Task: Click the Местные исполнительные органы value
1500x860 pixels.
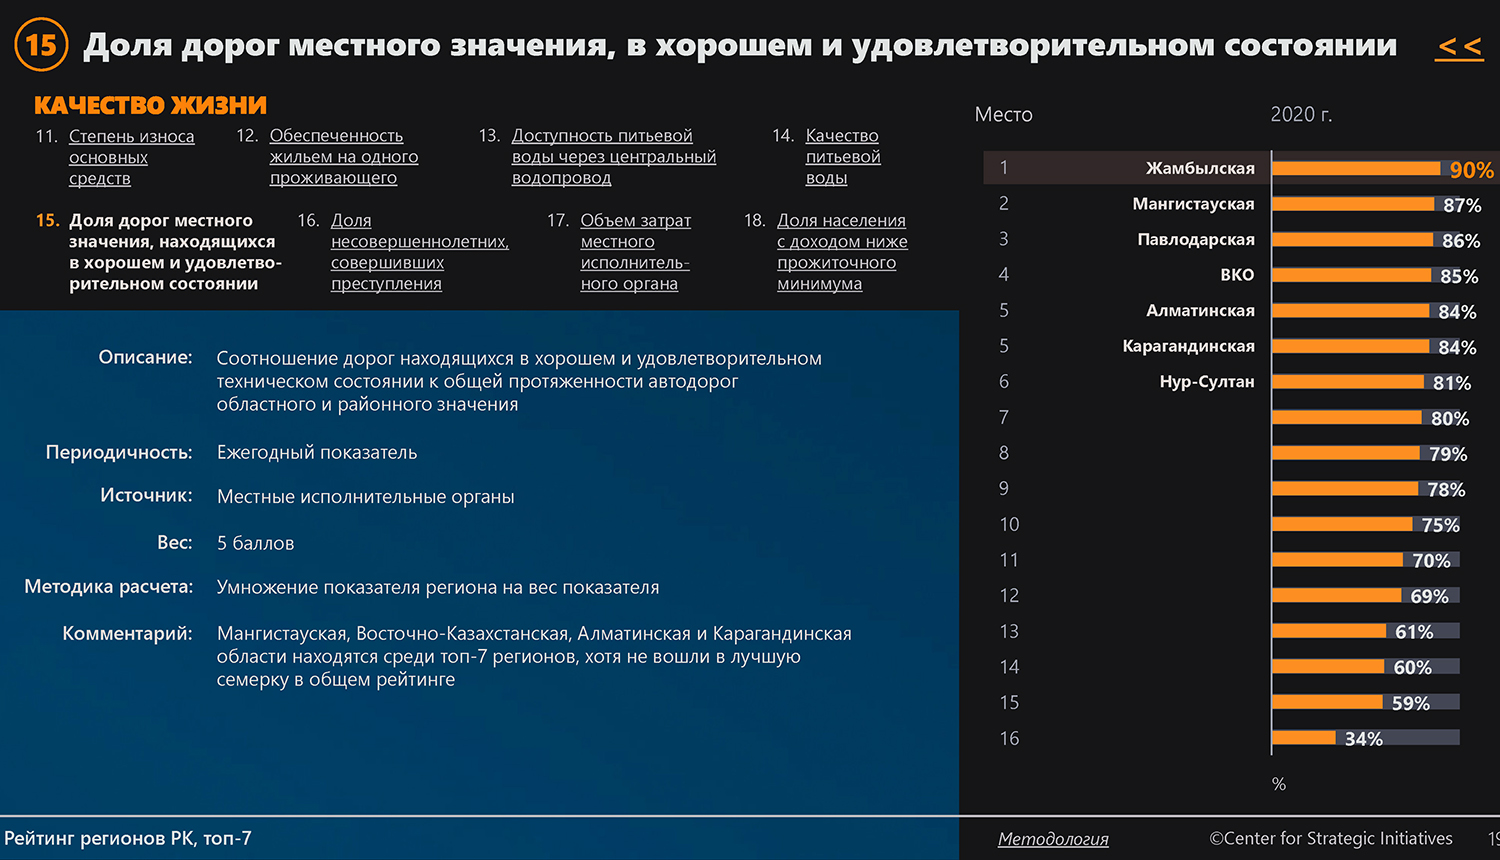Action: coord(366,496)
